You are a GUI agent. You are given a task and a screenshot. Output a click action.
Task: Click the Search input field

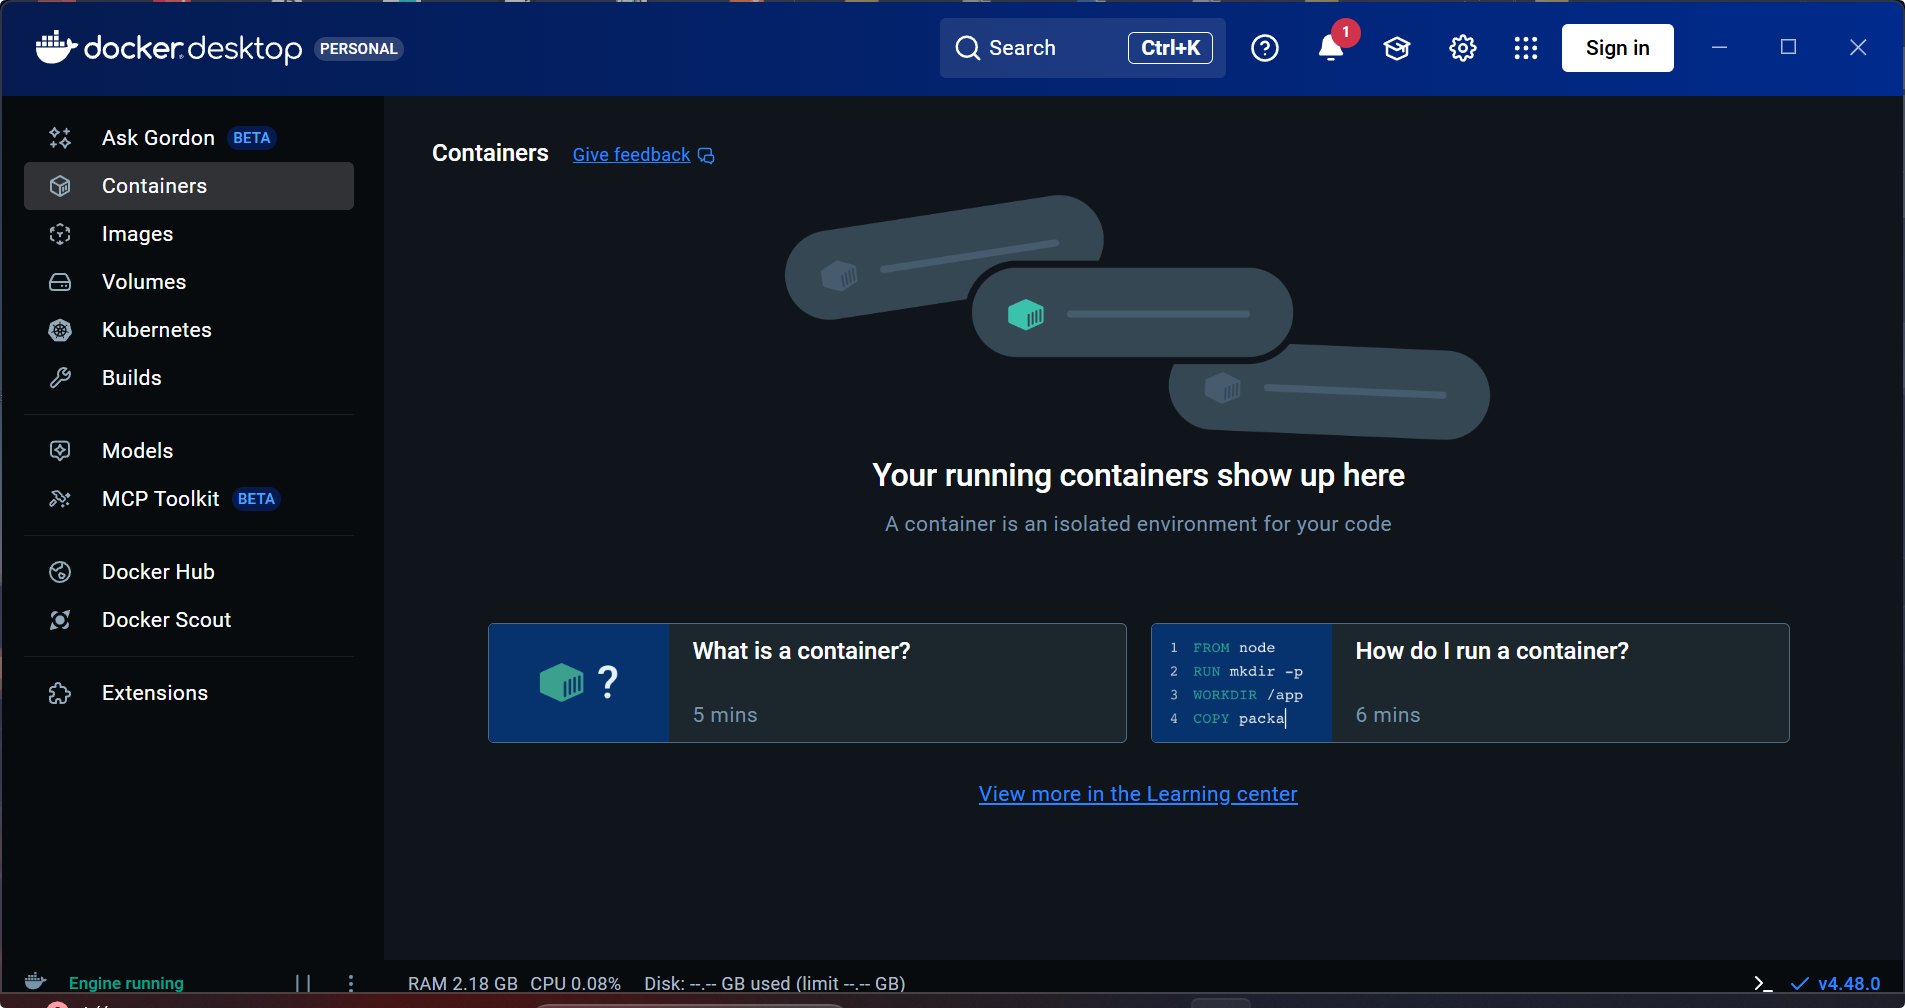pyautogui.click(x=1083, y=48)
